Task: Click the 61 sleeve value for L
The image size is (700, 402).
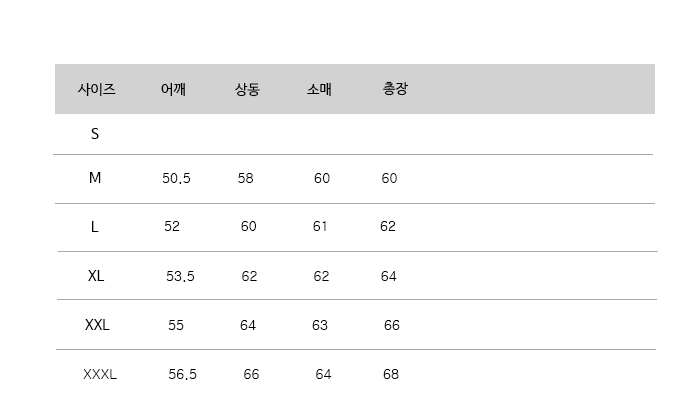Action: (320, 226)
